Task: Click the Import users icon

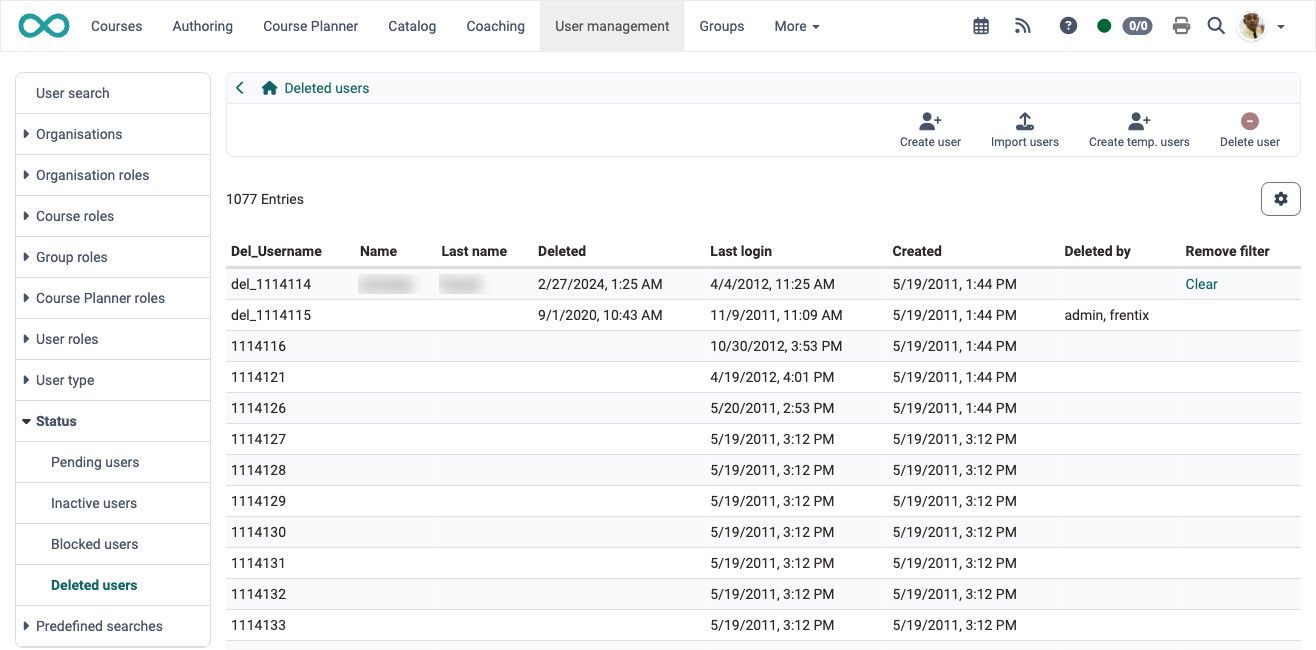Action: coord(1025,122)
